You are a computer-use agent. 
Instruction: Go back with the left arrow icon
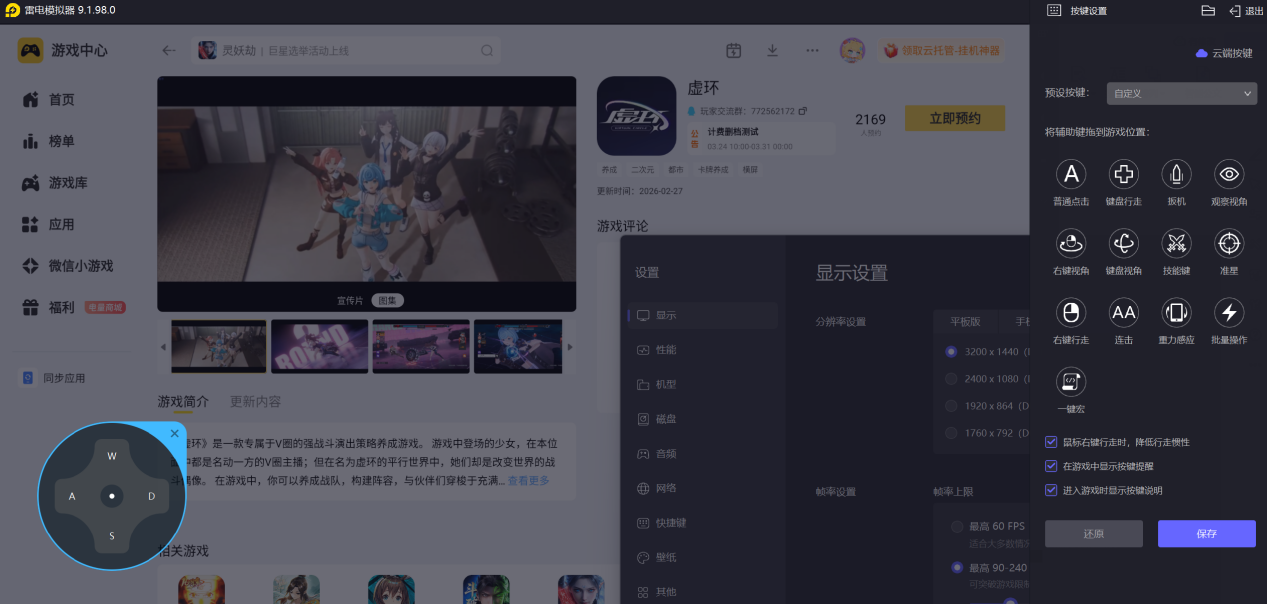[169, 50]
